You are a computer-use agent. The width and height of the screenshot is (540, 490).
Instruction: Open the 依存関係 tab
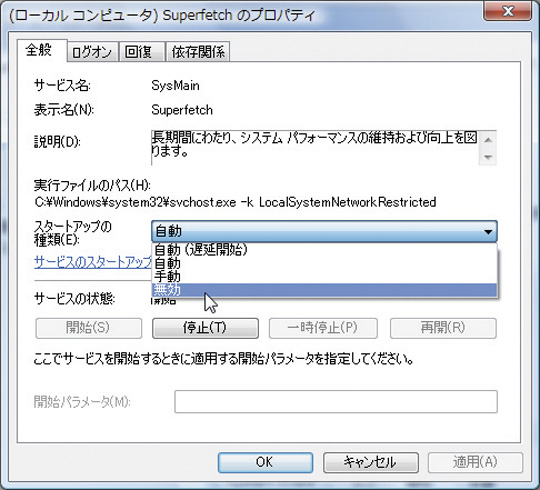coord(198,52)
